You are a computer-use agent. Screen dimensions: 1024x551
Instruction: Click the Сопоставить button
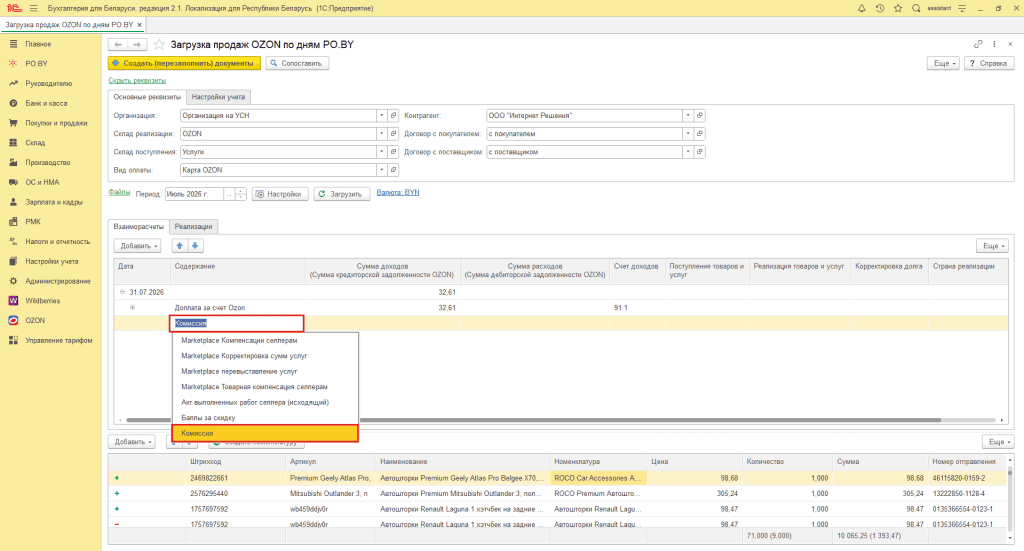[297, 63]
